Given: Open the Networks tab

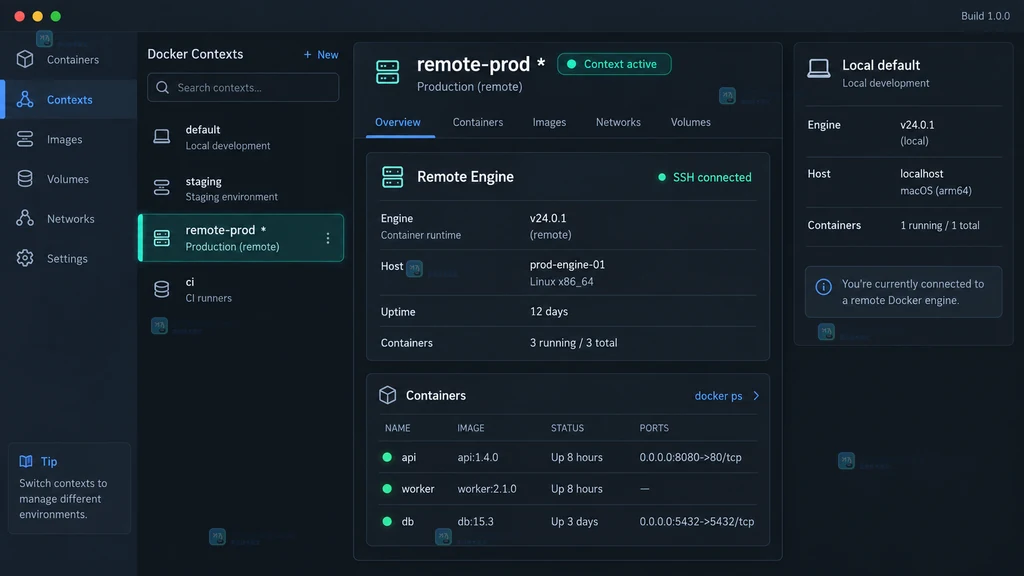Looking at the screenshot, I should point(618,122).
